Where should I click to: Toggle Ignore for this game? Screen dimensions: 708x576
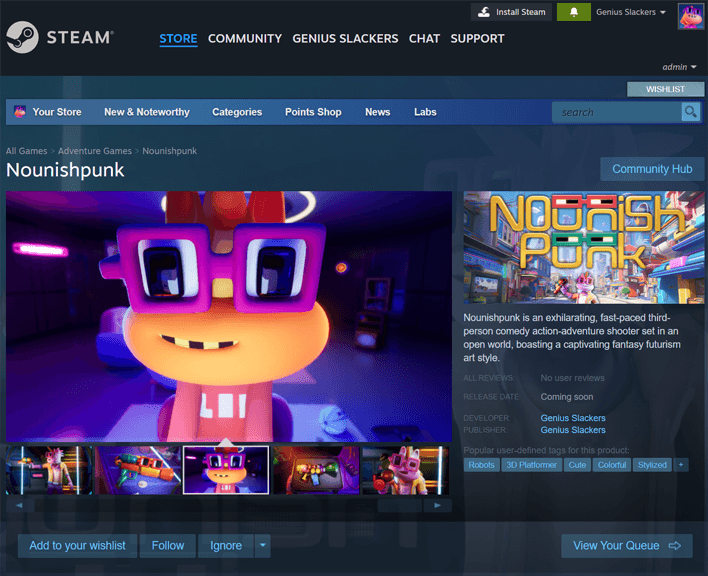point(226,546)
